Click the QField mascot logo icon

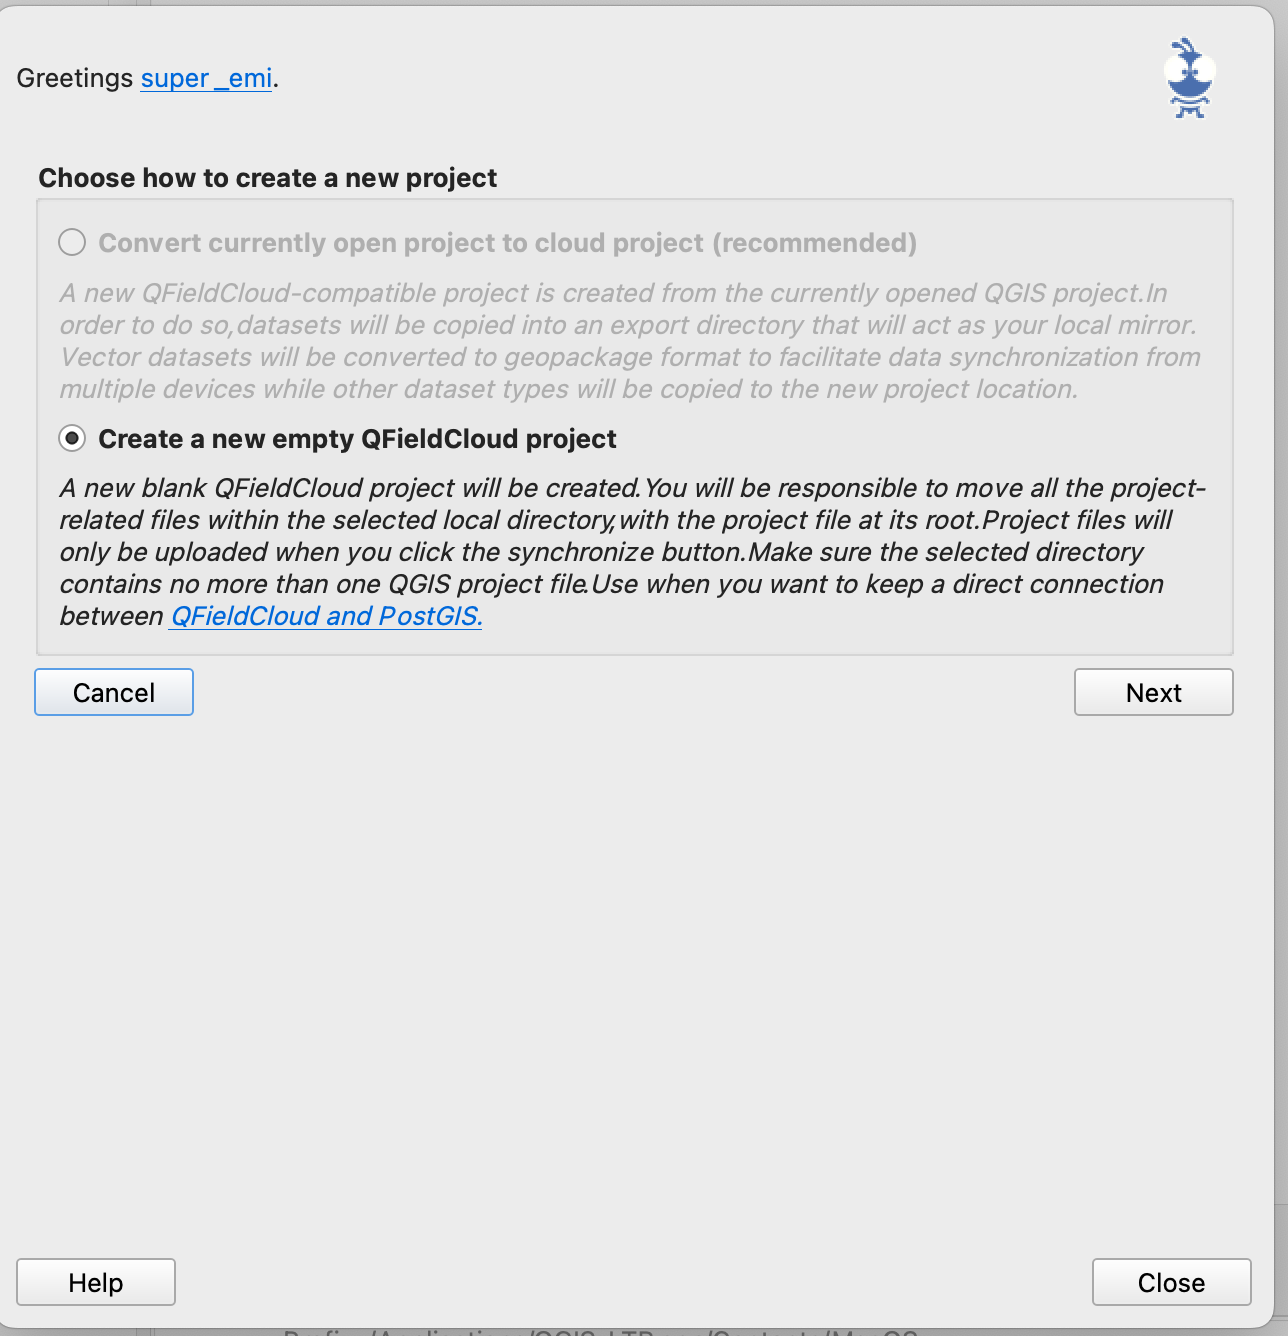tap(1189, 78)
